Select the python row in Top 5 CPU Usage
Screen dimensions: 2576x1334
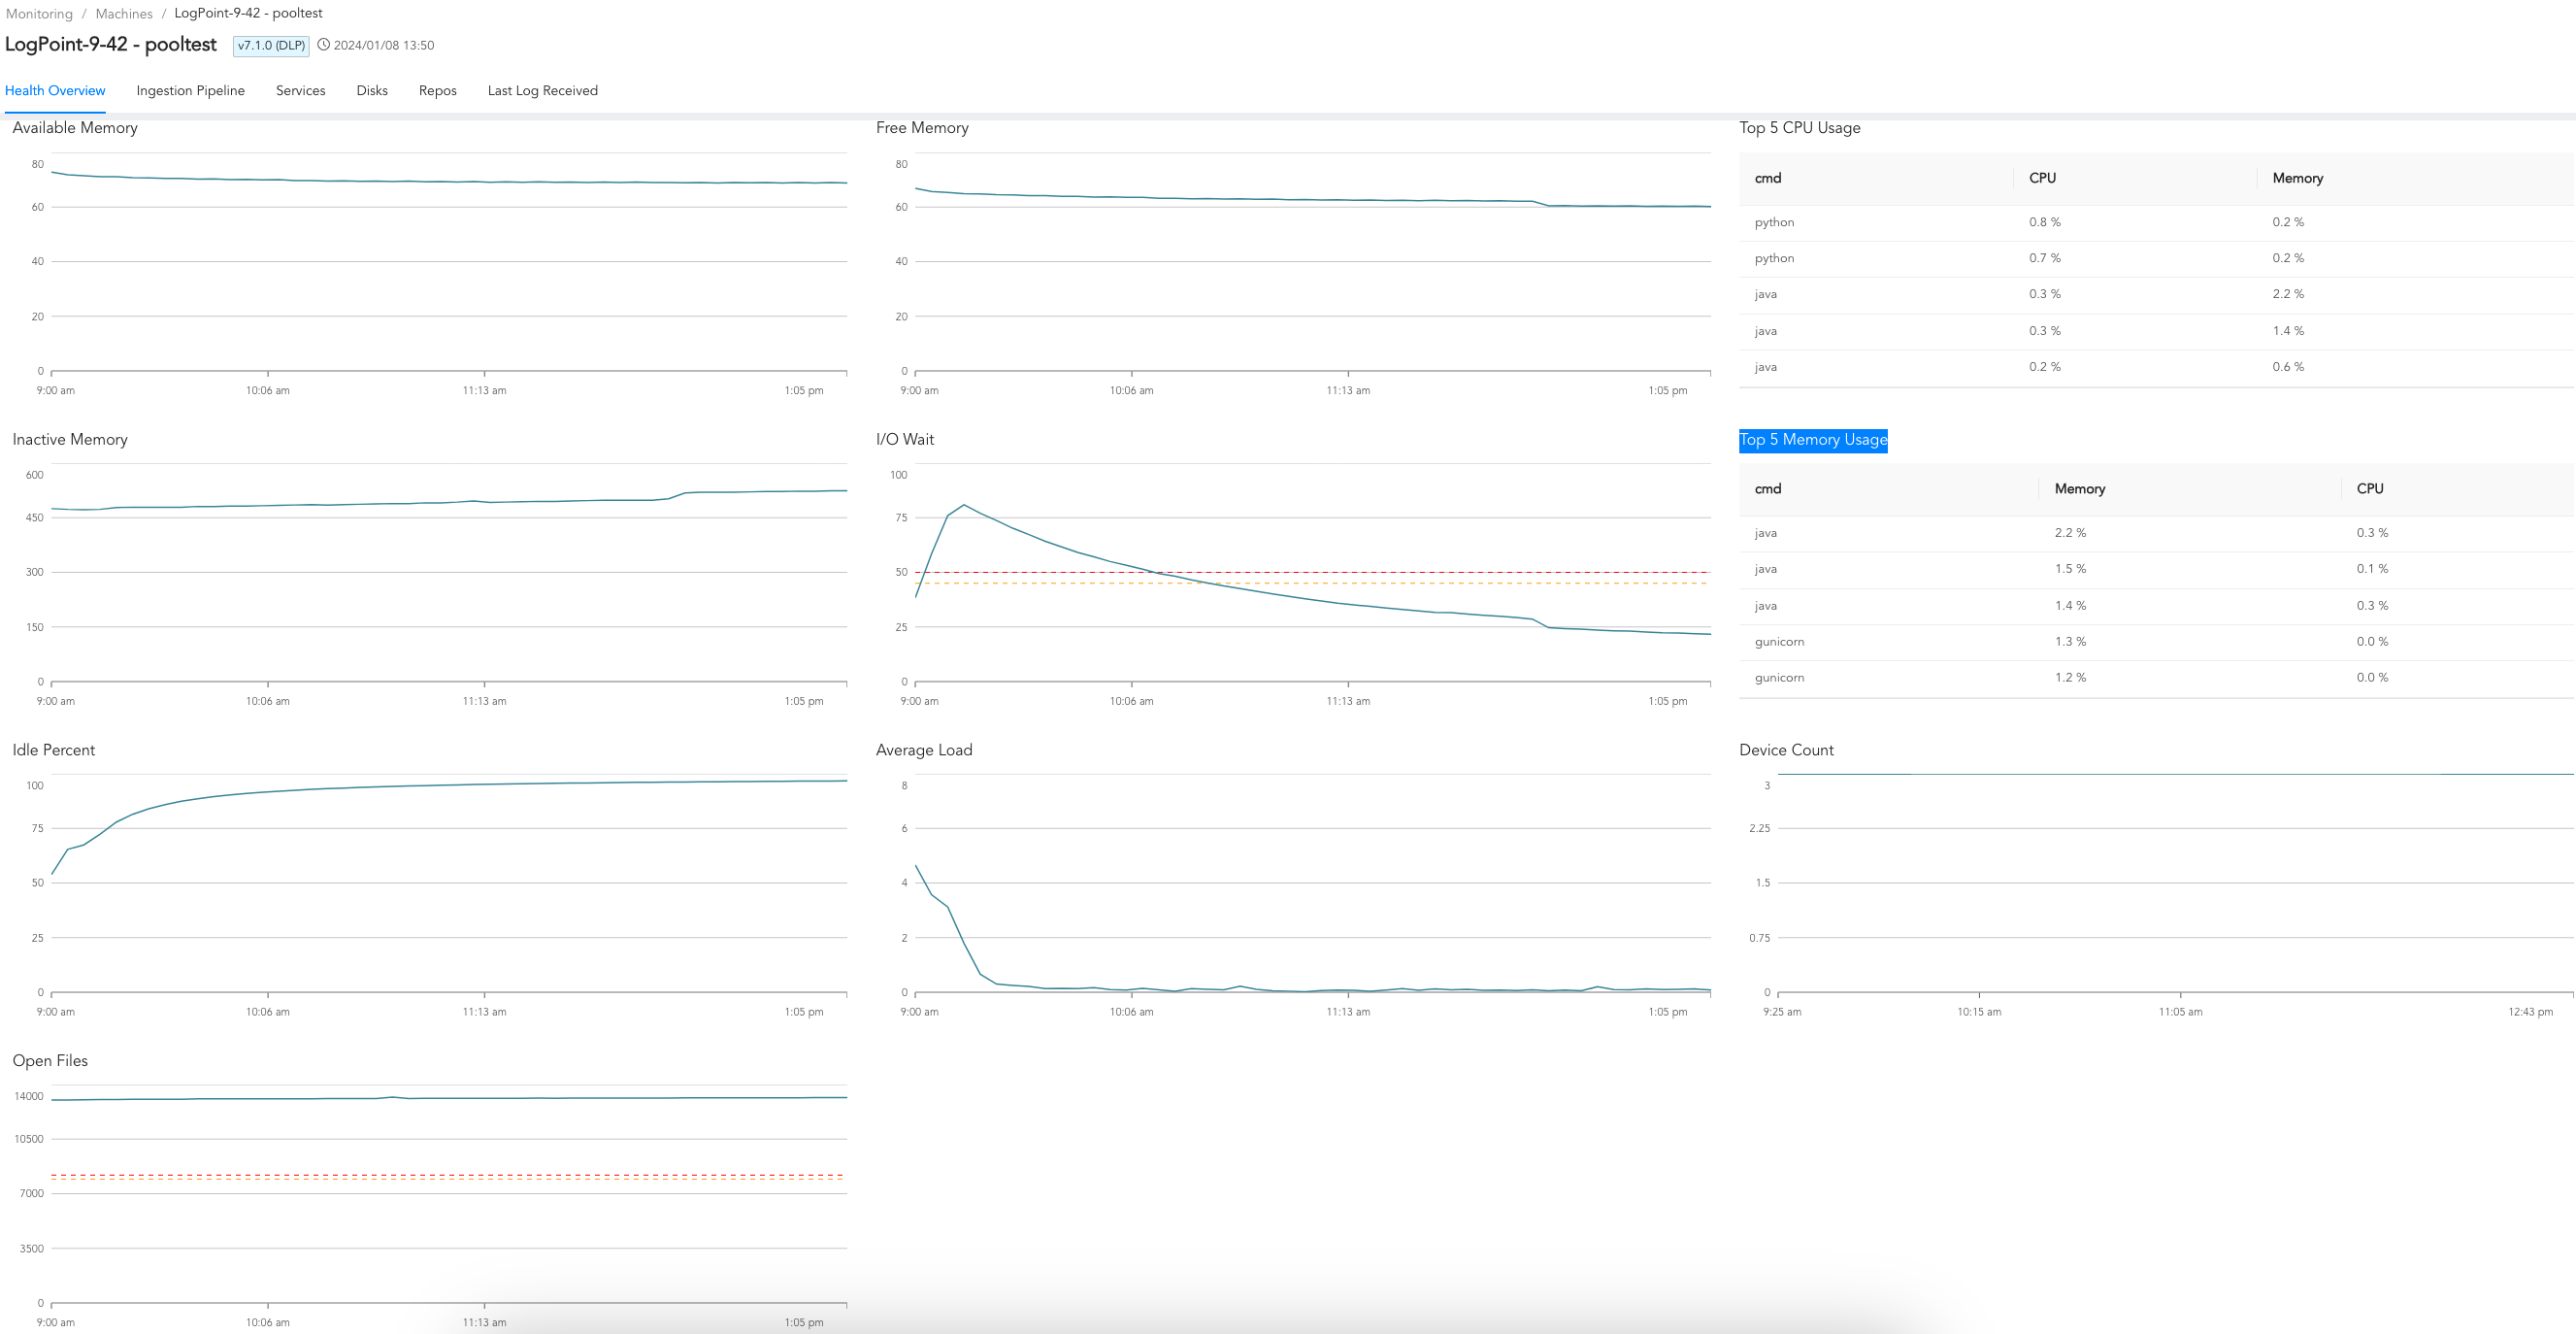1775,222
